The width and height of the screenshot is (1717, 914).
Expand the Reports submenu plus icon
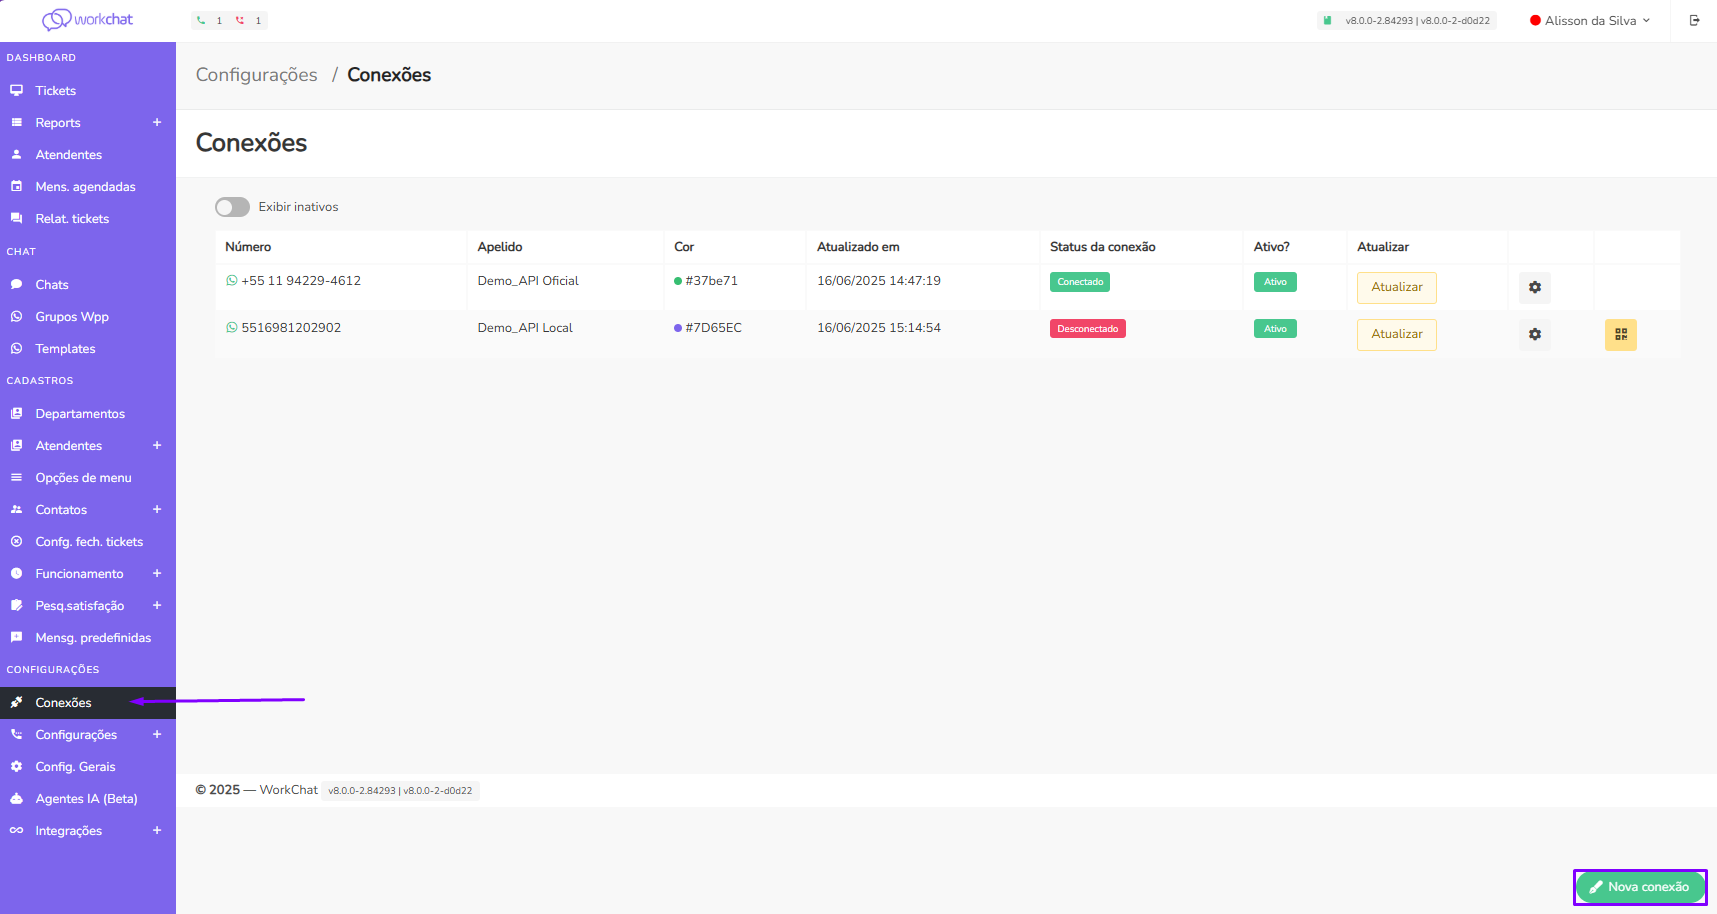[x=157, y=123]
